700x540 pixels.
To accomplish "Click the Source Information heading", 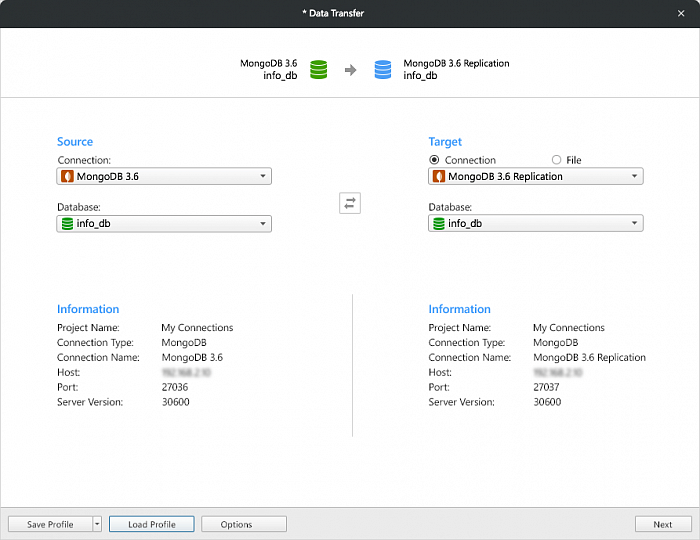I will coord(88,309).
